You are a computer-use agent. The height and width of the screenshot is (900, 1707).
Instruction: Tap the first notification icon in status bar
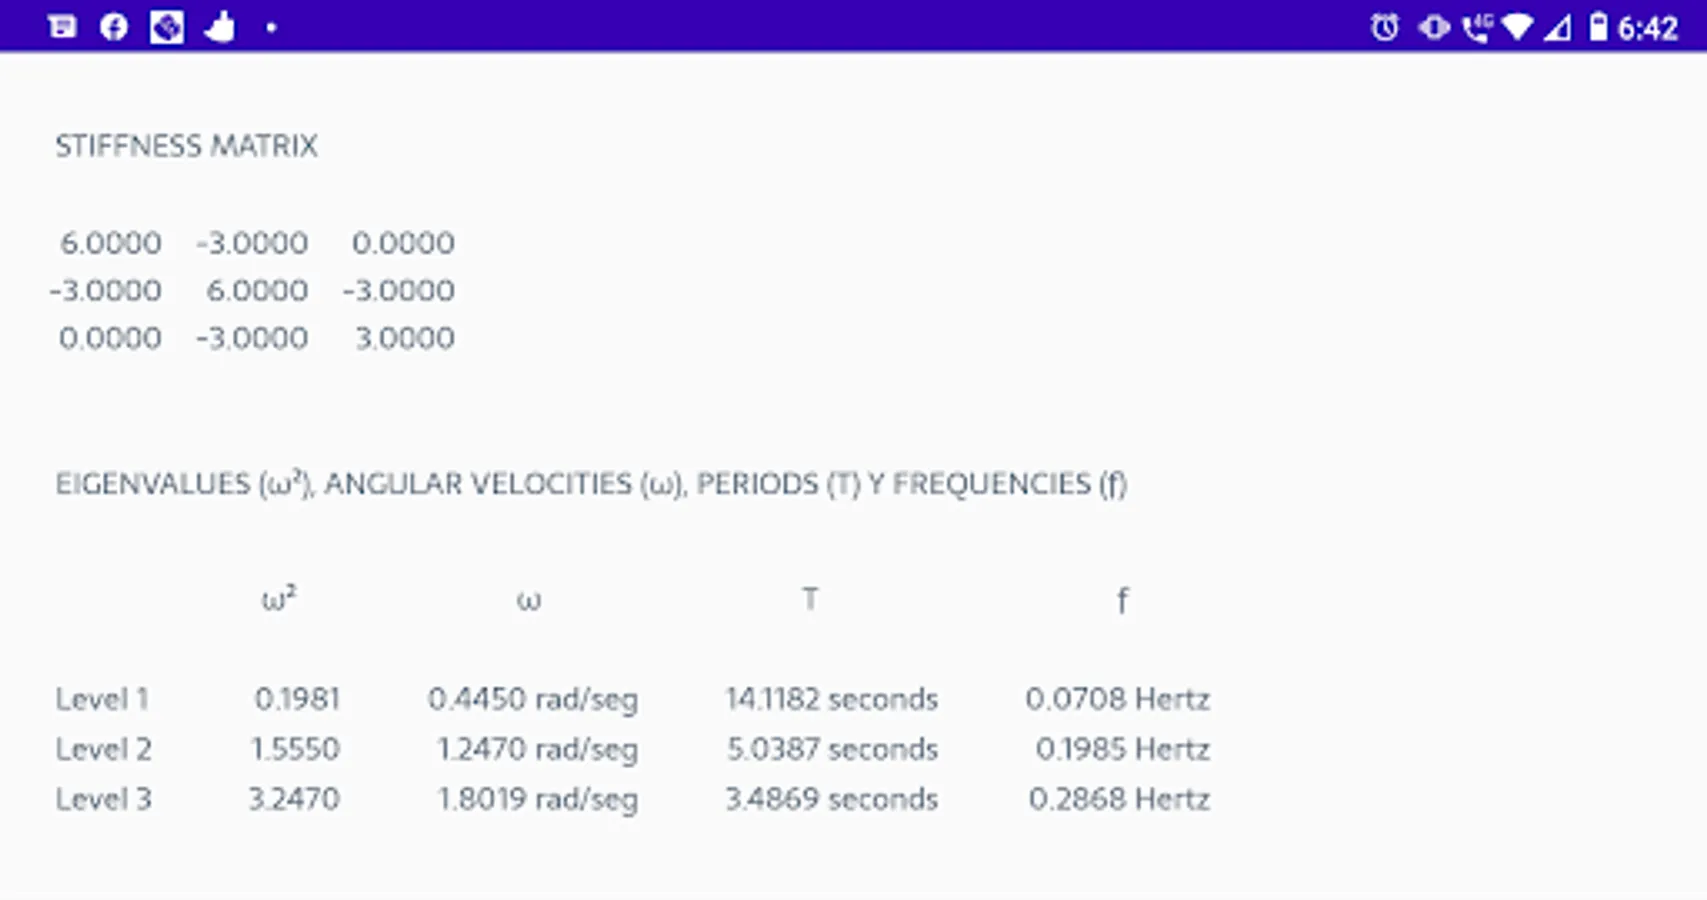pos(62,27)
